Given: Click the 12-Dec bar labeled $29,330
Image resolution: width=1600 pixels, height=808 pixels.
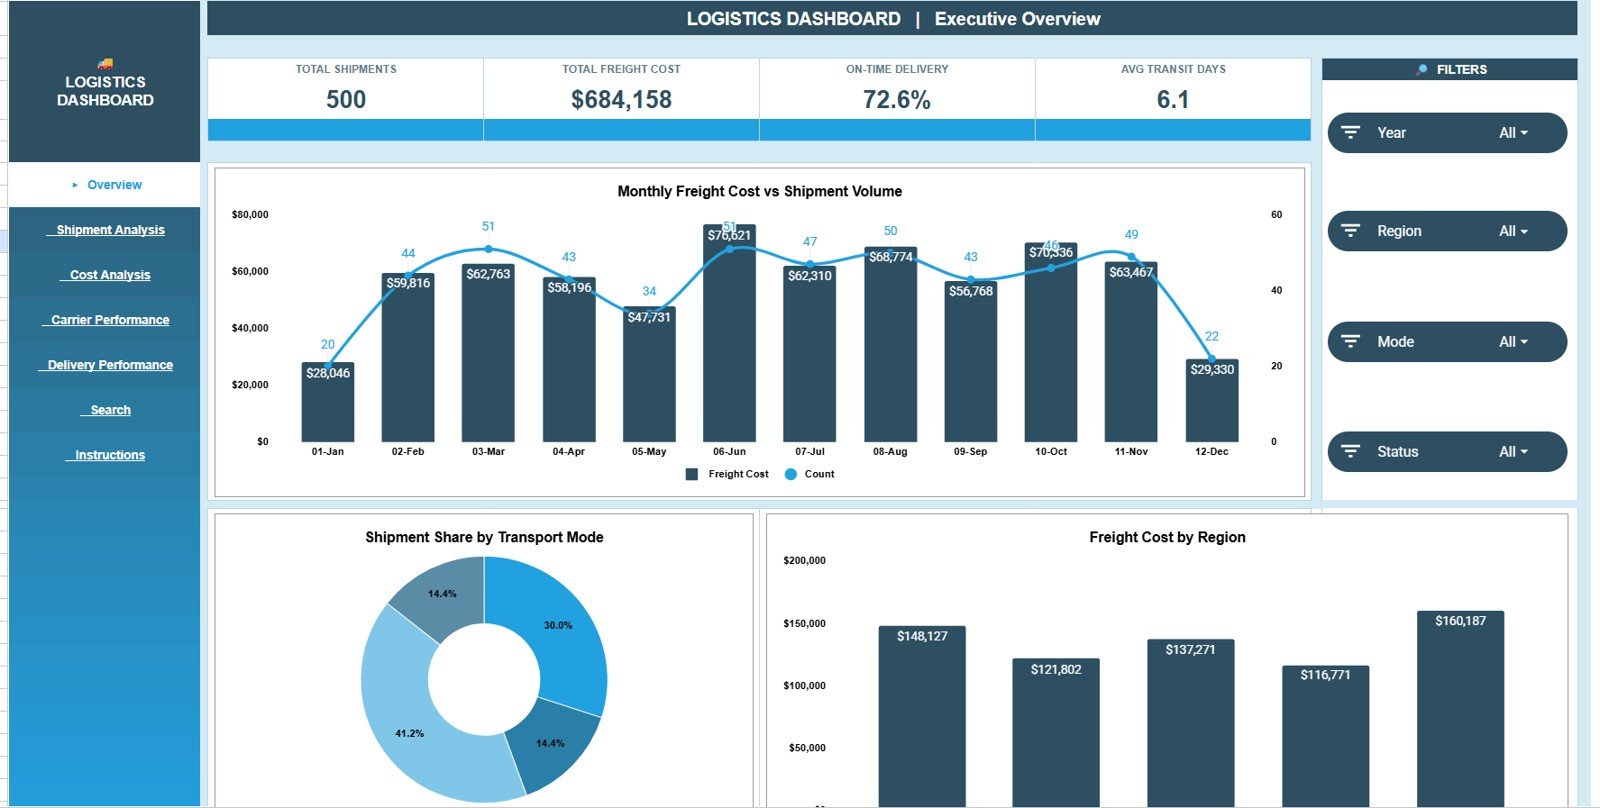Looking at the screenshot, I should coord(1212,400).
